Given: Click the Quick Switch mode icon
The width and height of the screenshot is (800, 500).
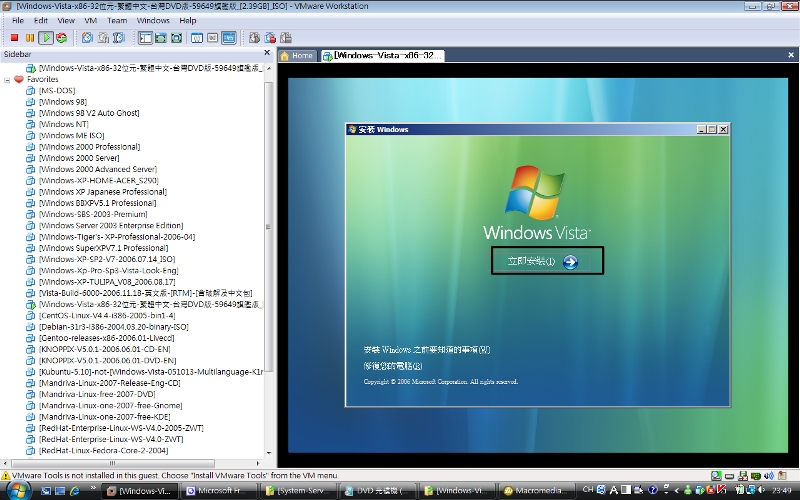Looking at the screenshot, I should pyautogui.click(x=161, y=38).
